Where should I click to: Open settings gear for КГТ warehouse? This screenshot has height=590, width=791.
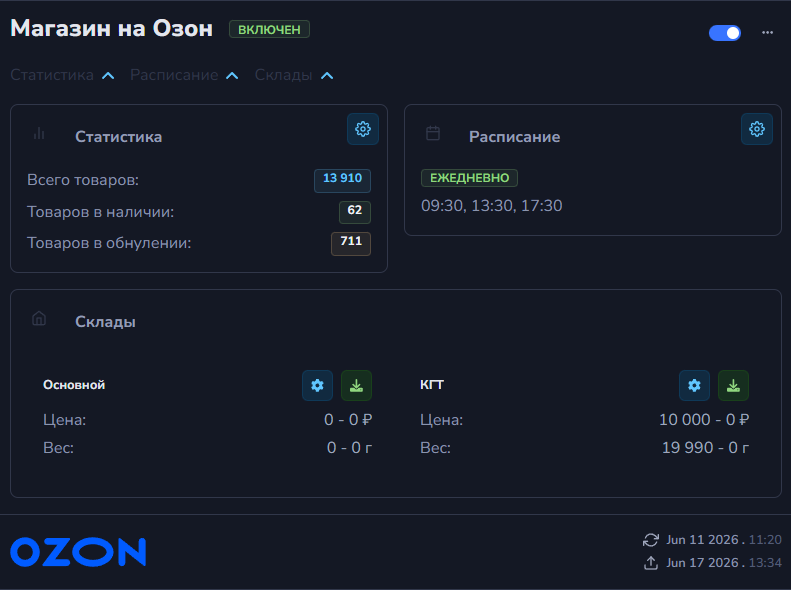coord(694,386)
